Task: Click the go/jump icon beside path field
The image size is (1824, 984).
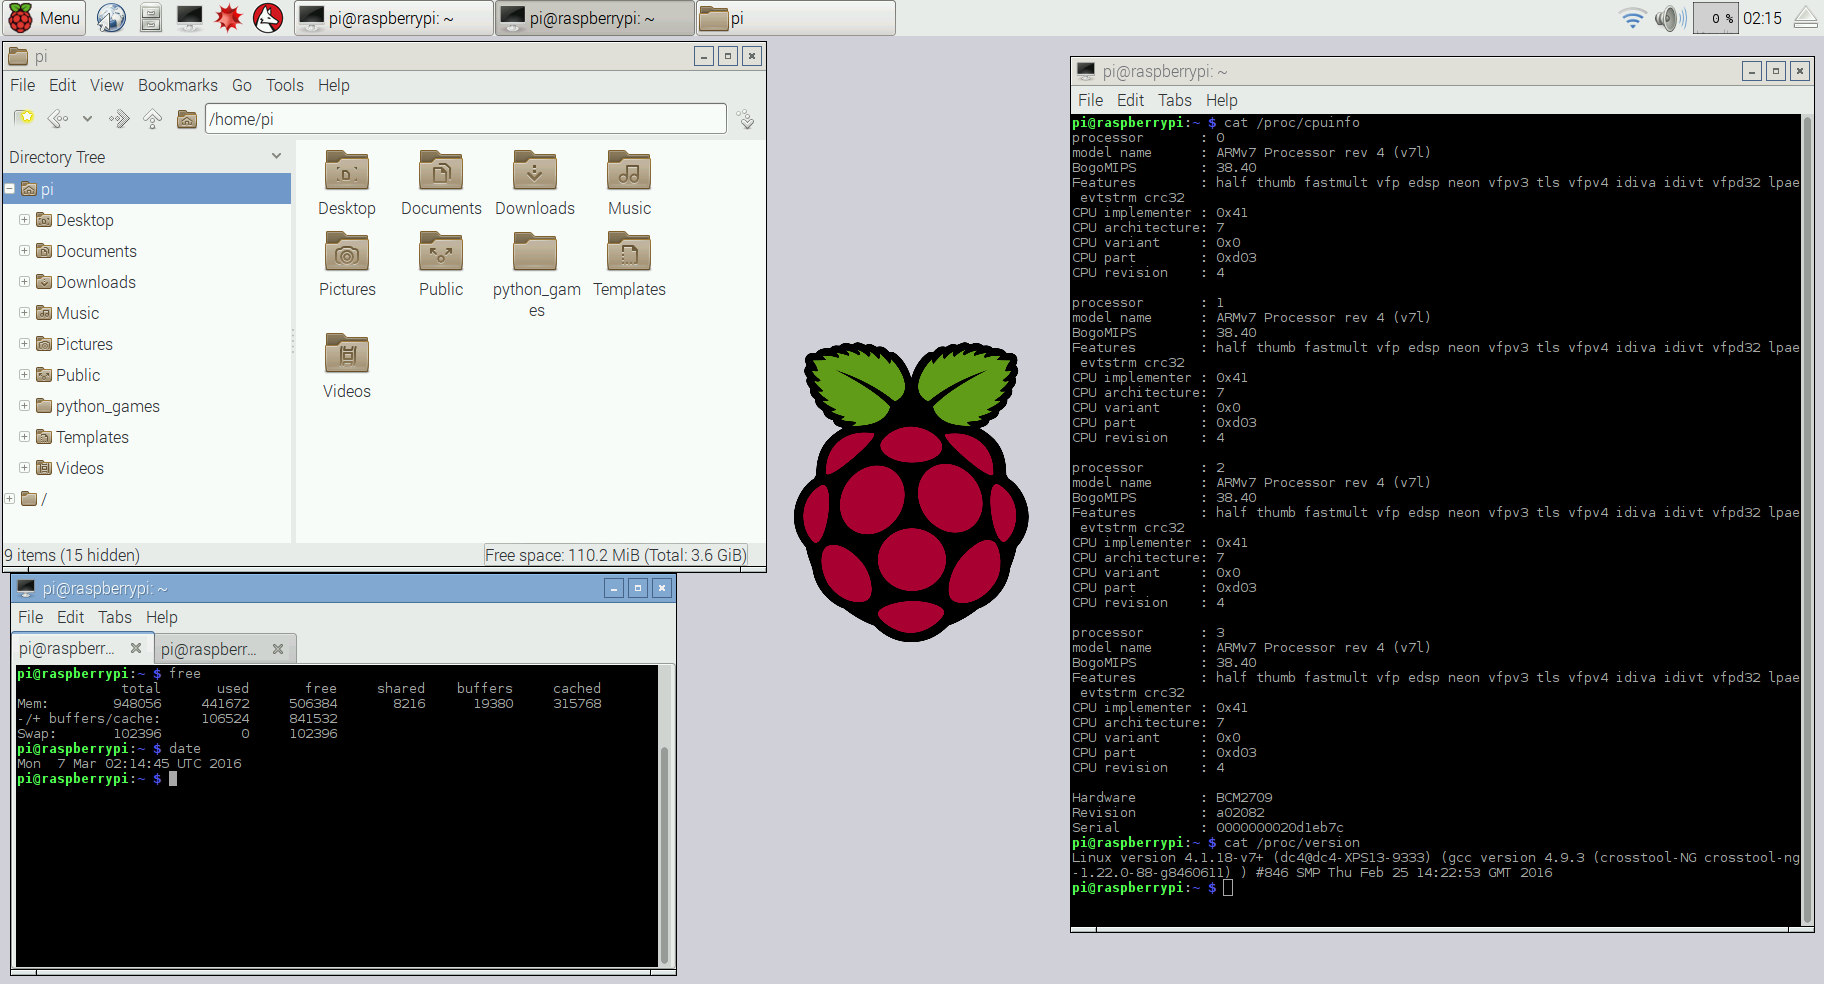Action: [x=746, y=119]
